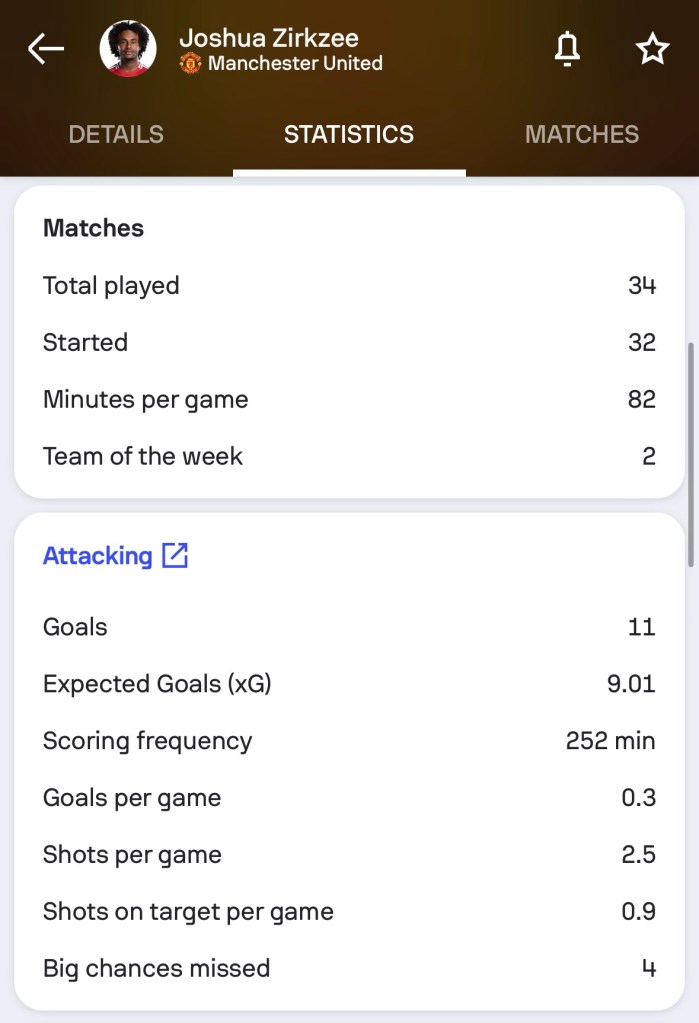Select the Big chances missed row

point(349,969)
